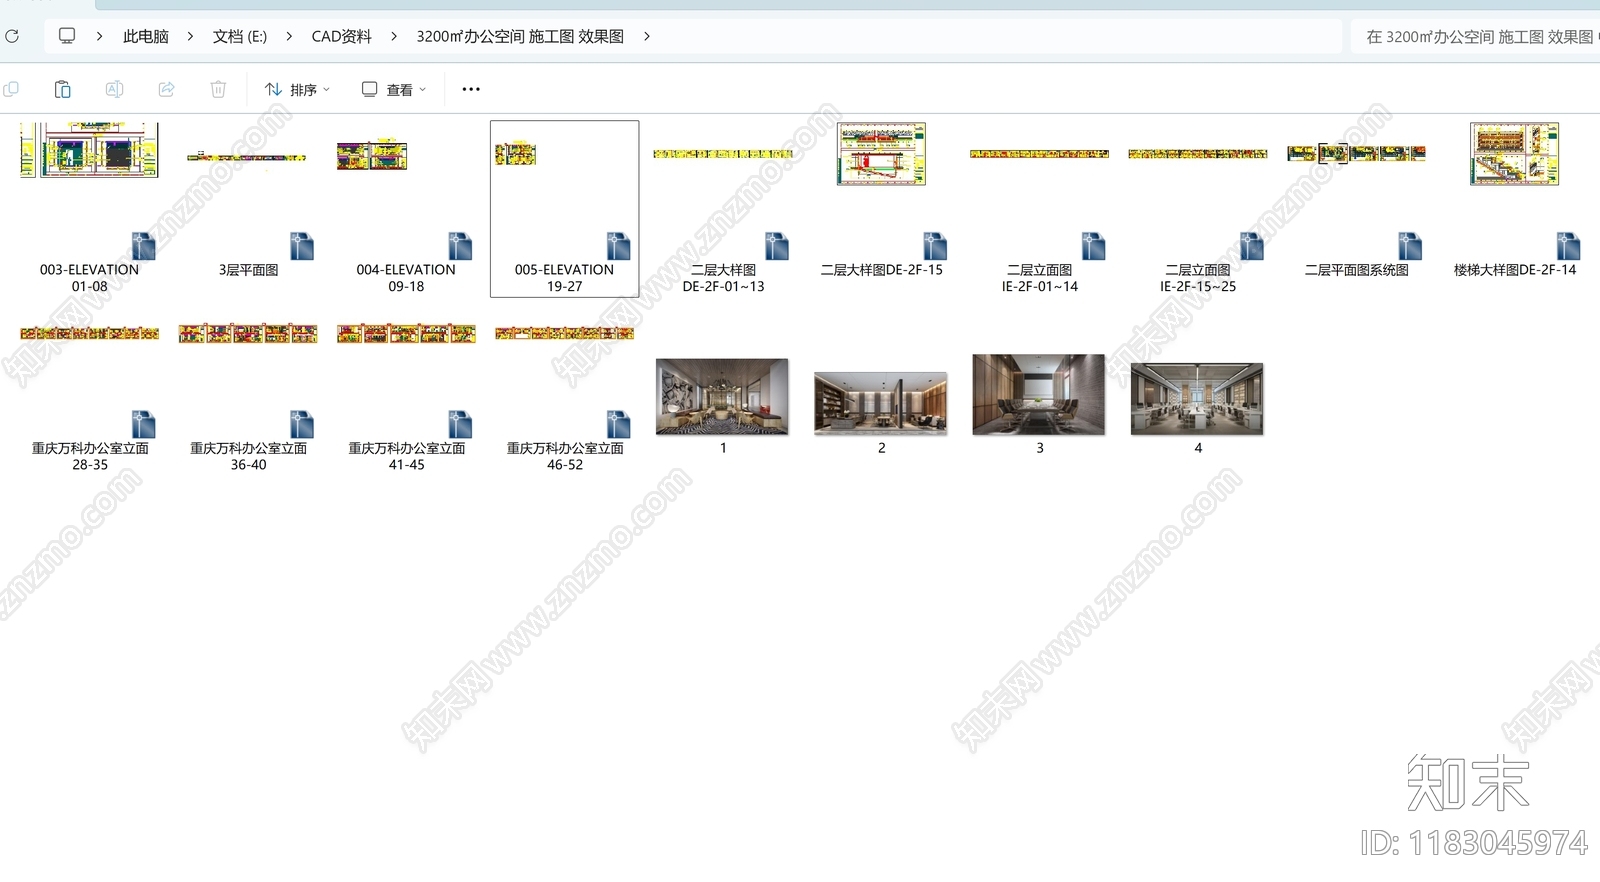Expand the chevron before 此电脑
Image resolution: width=1600 pixels, height=882 pixels.
pyautogui.click(x=99, y=36)
